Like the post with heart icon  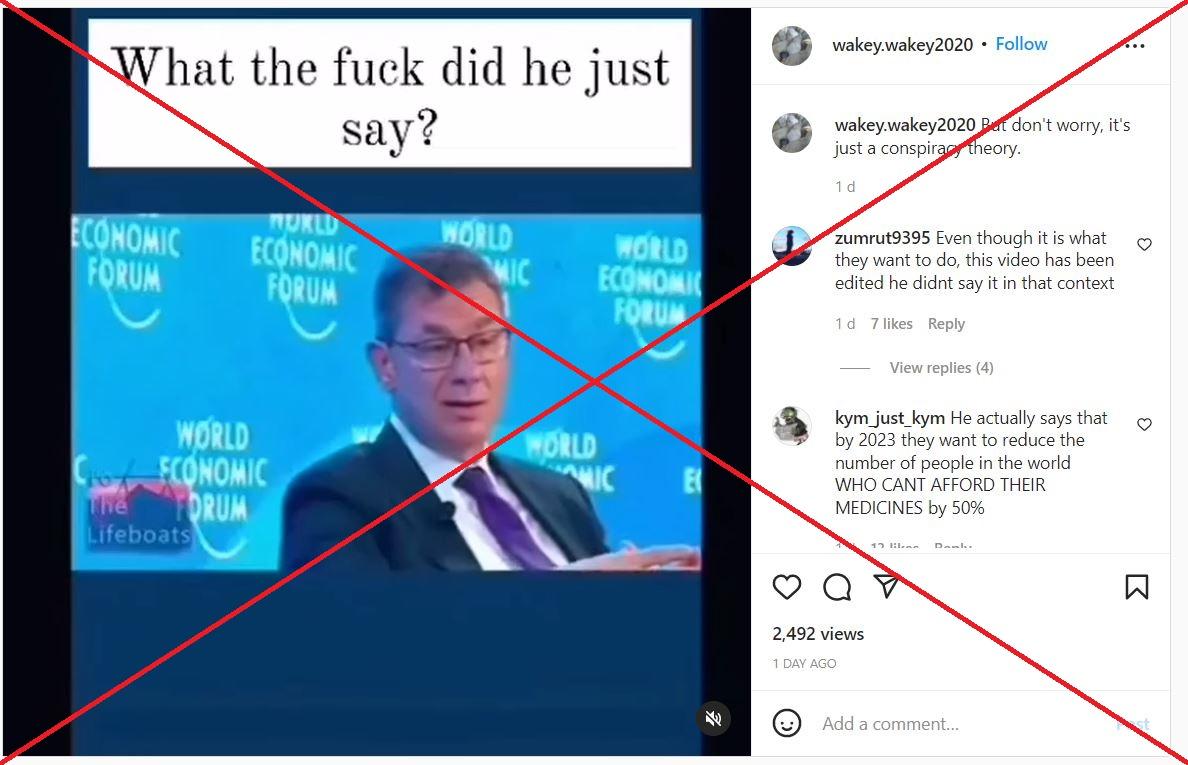pos(786,587)
